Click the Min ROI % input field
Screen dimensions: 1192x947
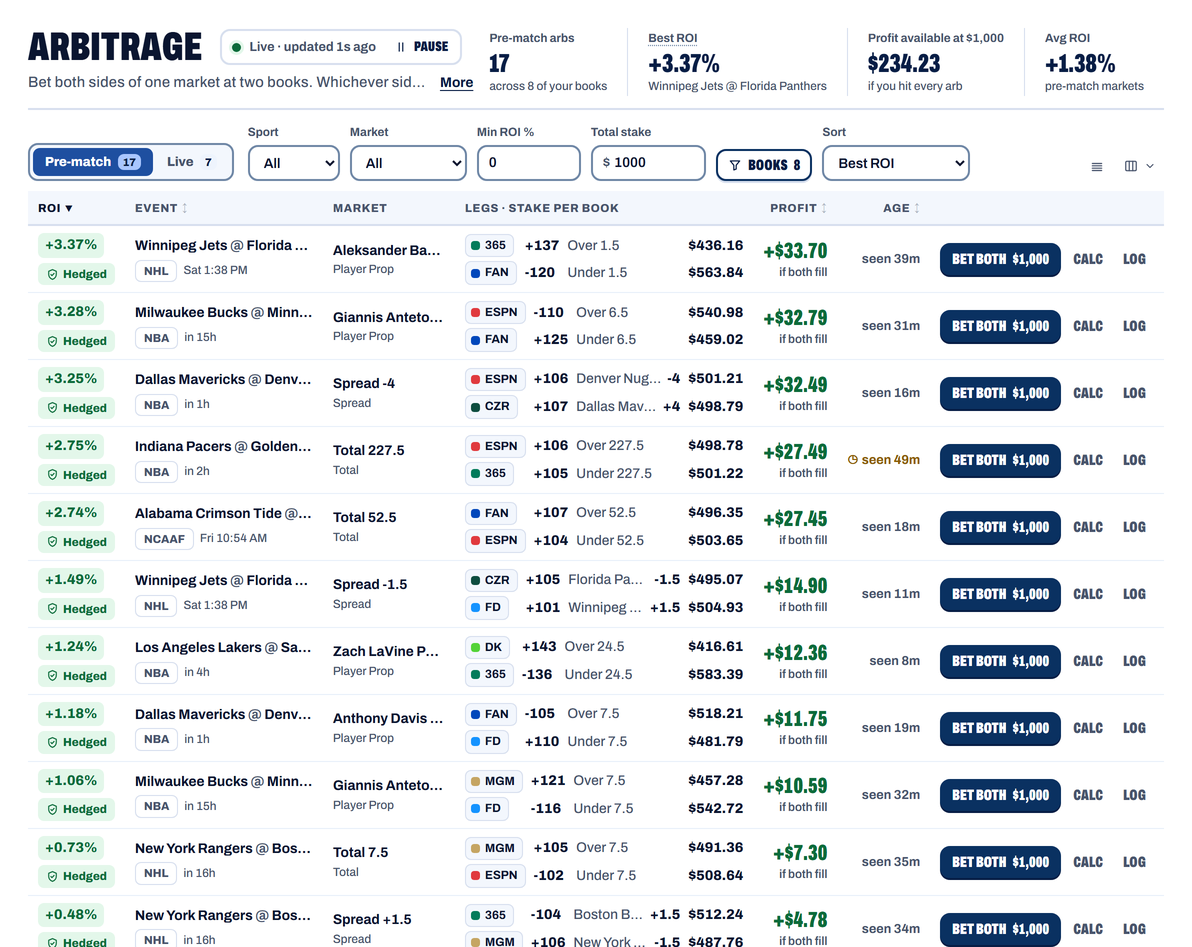click(x=528, y=163)
